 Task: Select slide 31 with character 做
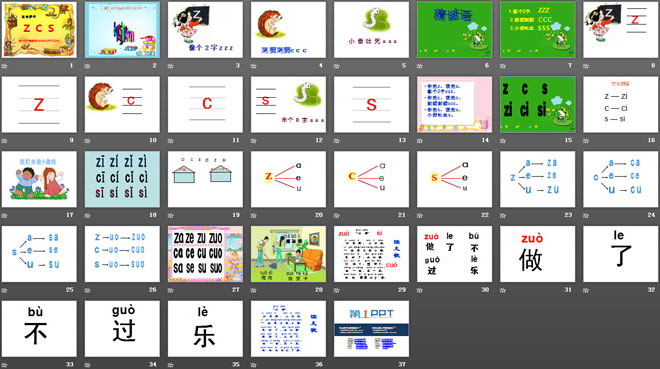point(538,254)
